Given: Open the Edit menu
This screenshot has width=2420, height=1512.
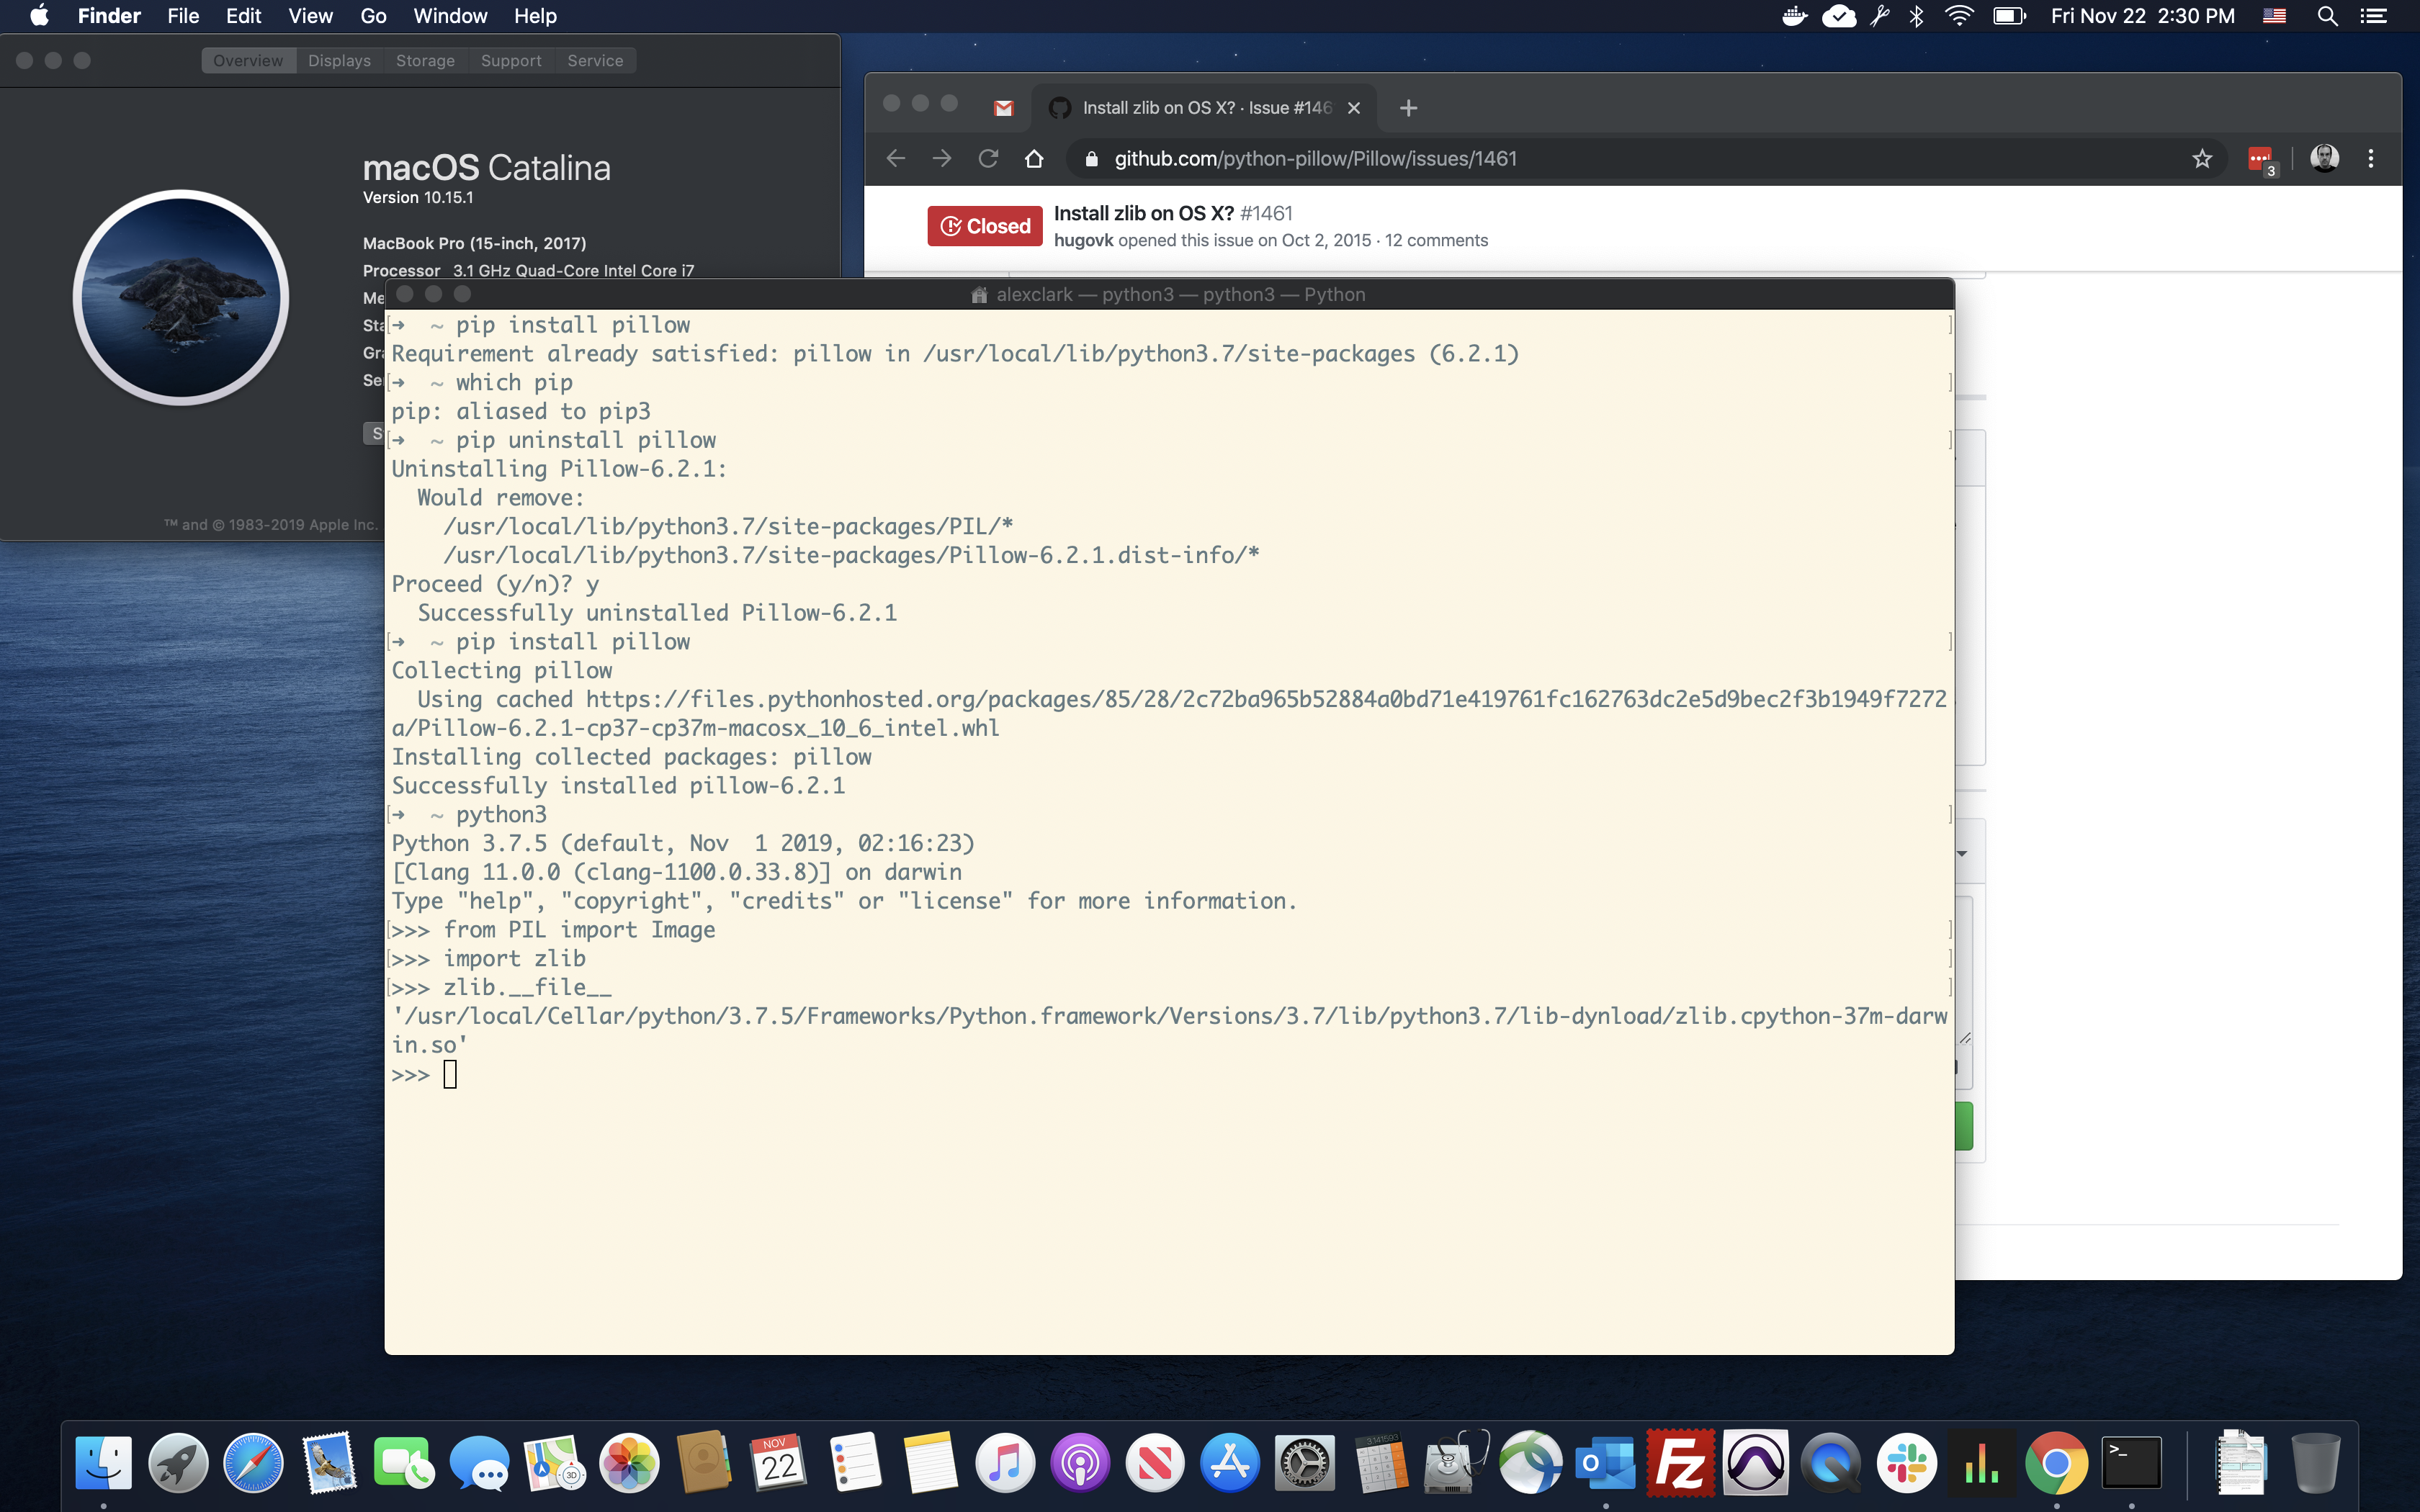Looking at the screenshot, I should [x=243, y=16].
